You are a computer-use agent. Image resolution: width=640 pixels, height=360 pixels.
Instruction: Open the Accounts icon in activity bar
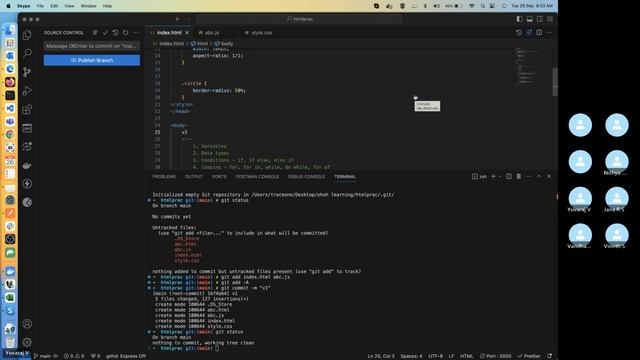pos(27,324)
